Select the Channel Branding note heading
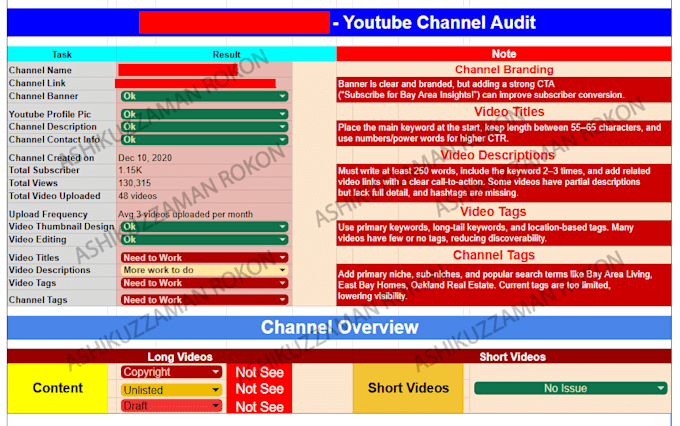 503,69
